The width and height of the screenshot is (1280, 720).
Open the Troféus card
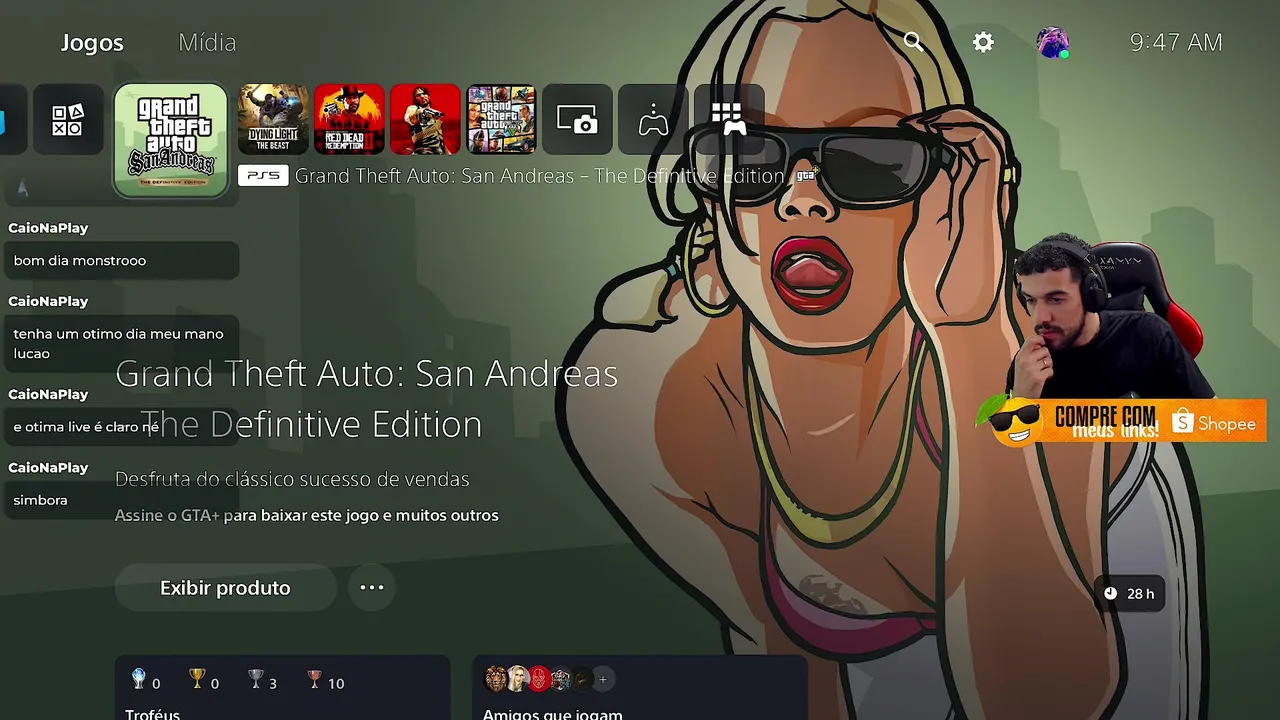click(x=282, y=688)
